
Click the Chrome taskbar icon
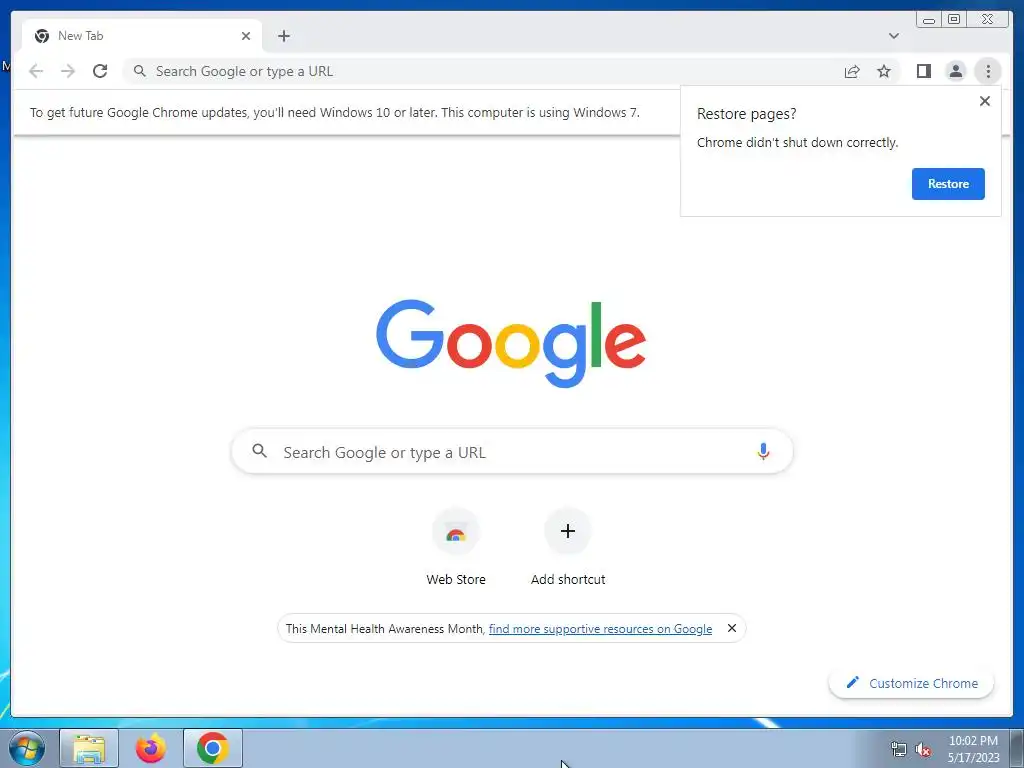[213, 748]
